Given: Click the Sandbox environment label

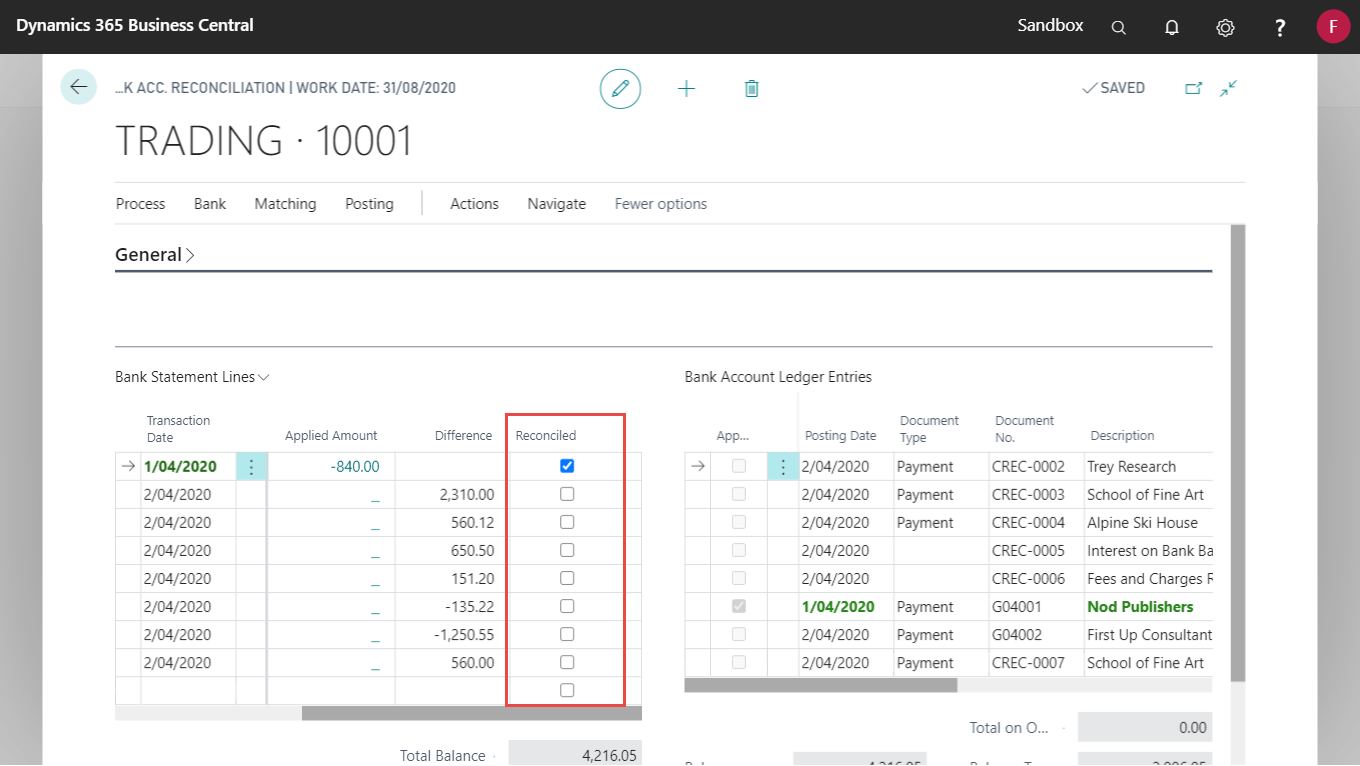Looking at the screenshot, I should 1050,25.
